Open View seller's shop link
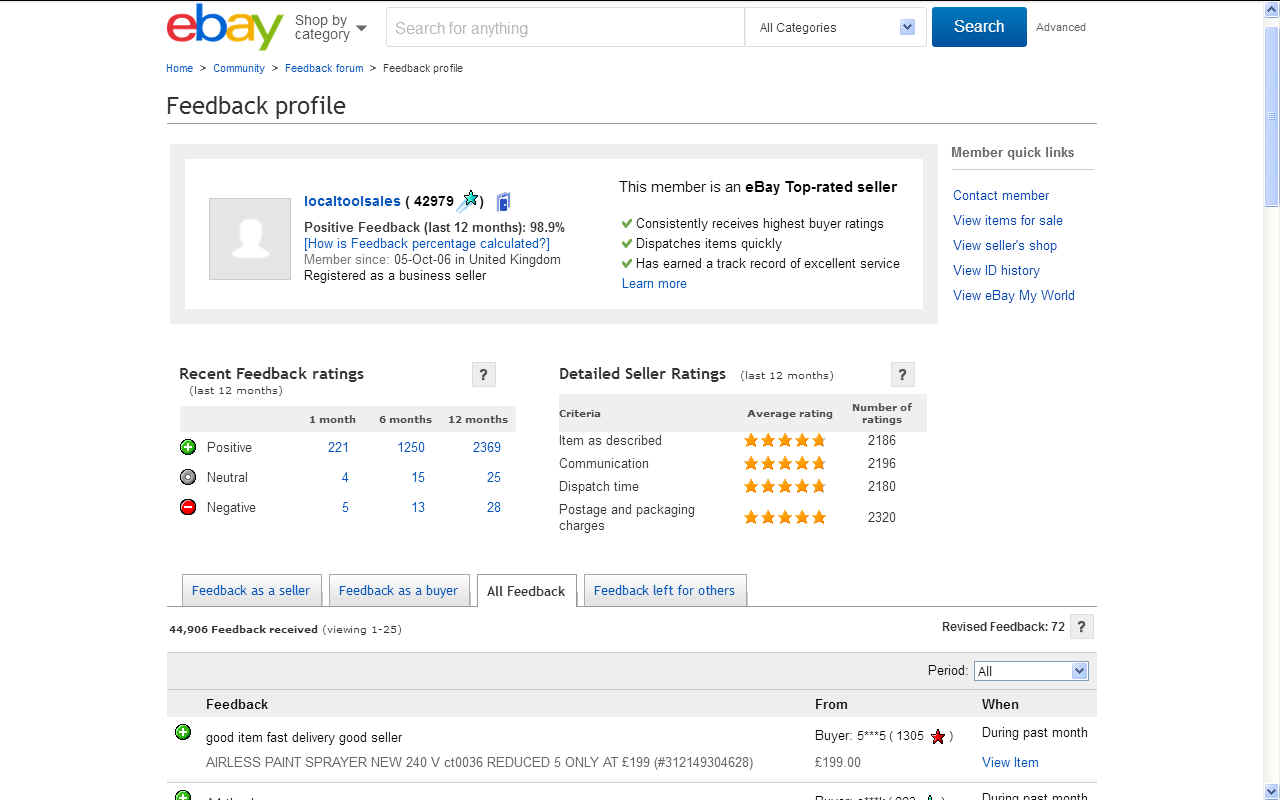The height and width of the screenshot is (800, 1280). click(1005, 245)
